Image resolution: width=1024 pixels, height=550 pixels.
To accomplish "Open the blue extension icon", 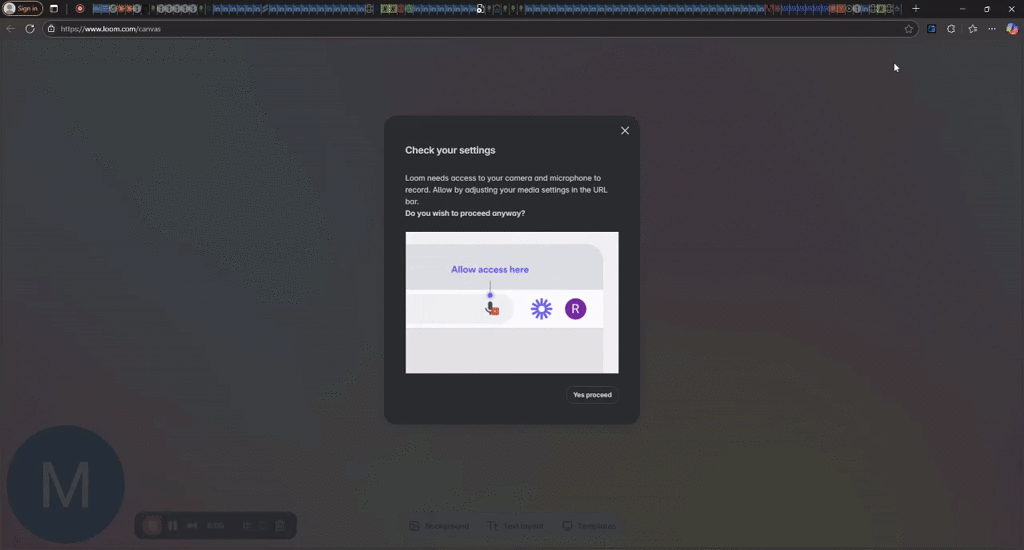I will pyautogui.click(x=931, y=29).
